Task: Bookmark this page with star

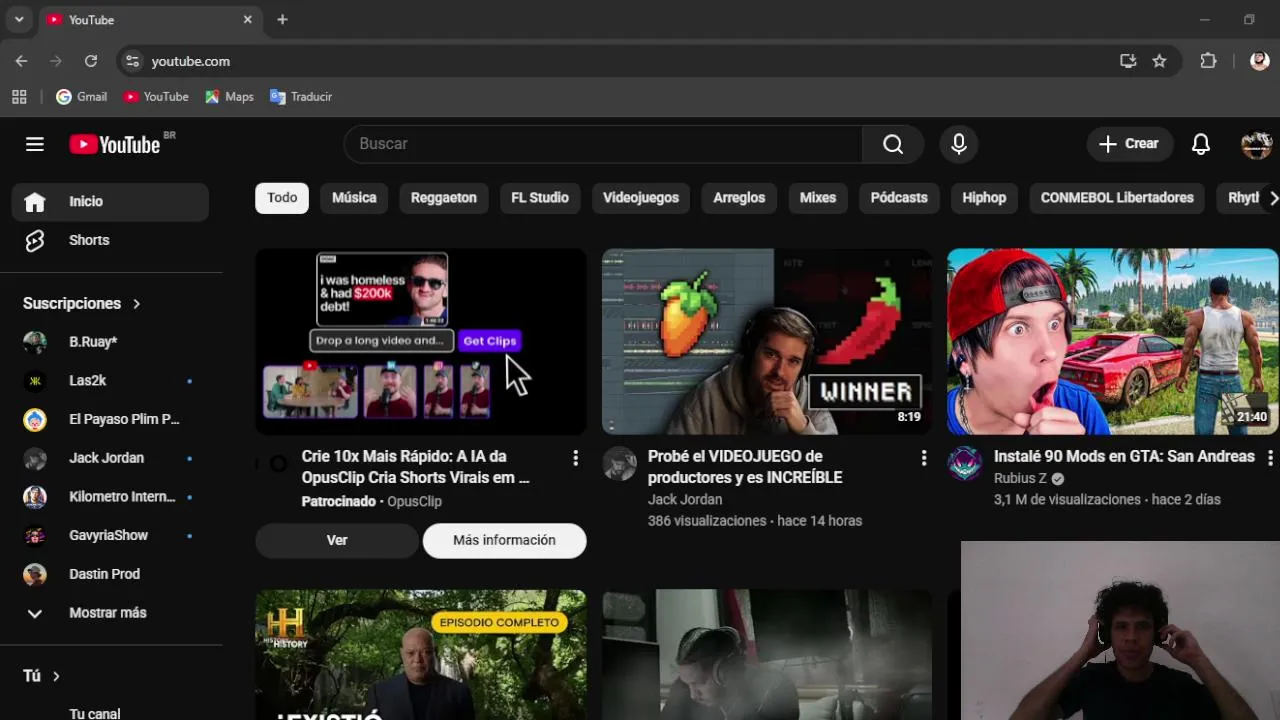Action: (1159, 61)
